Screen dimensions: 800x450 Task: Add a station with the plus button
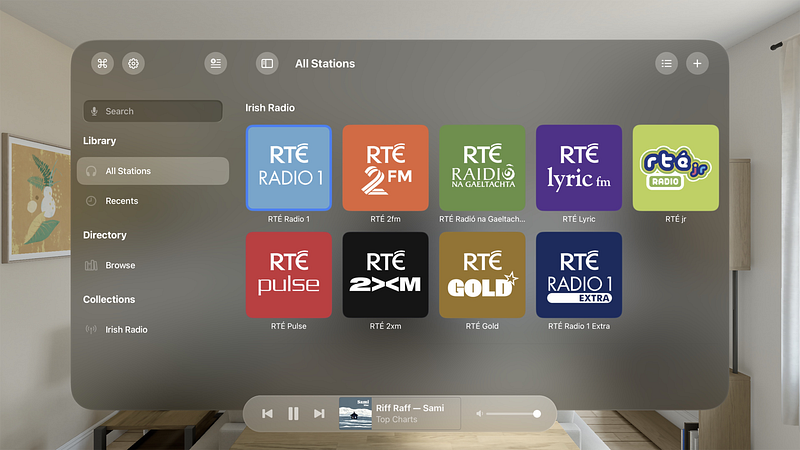(697, 64)
